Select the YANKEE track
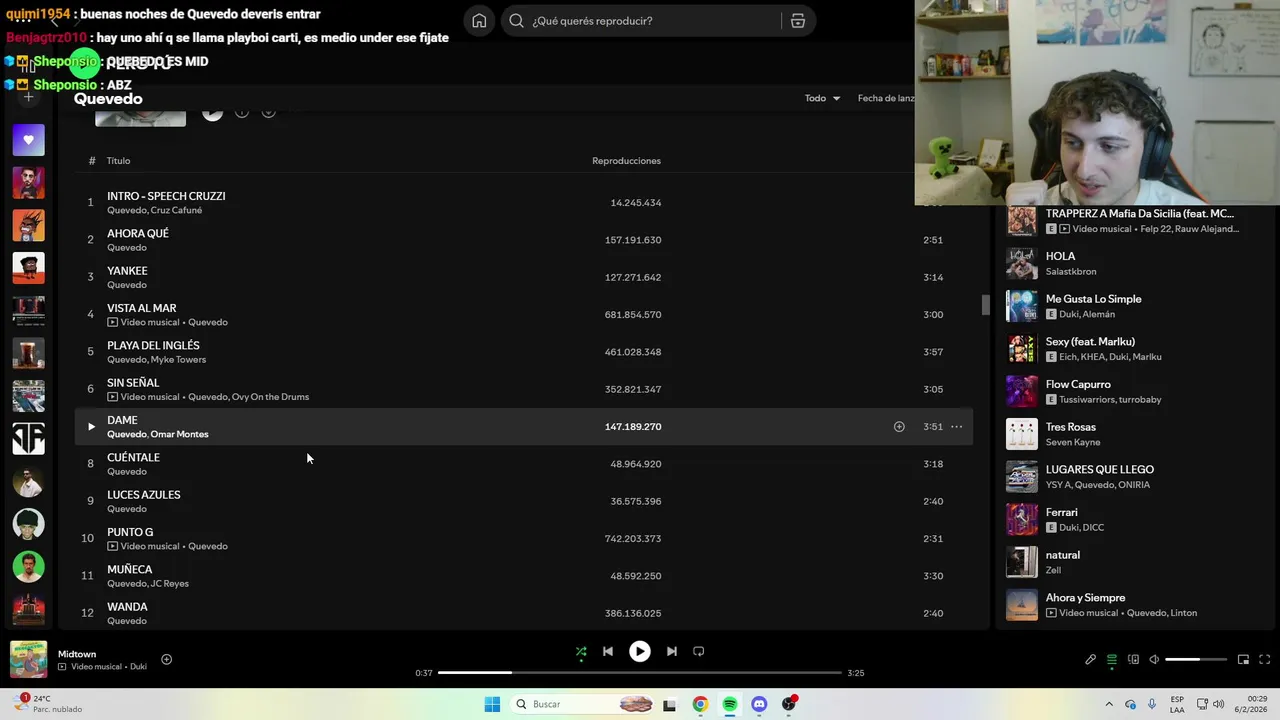 pos(525,277)
